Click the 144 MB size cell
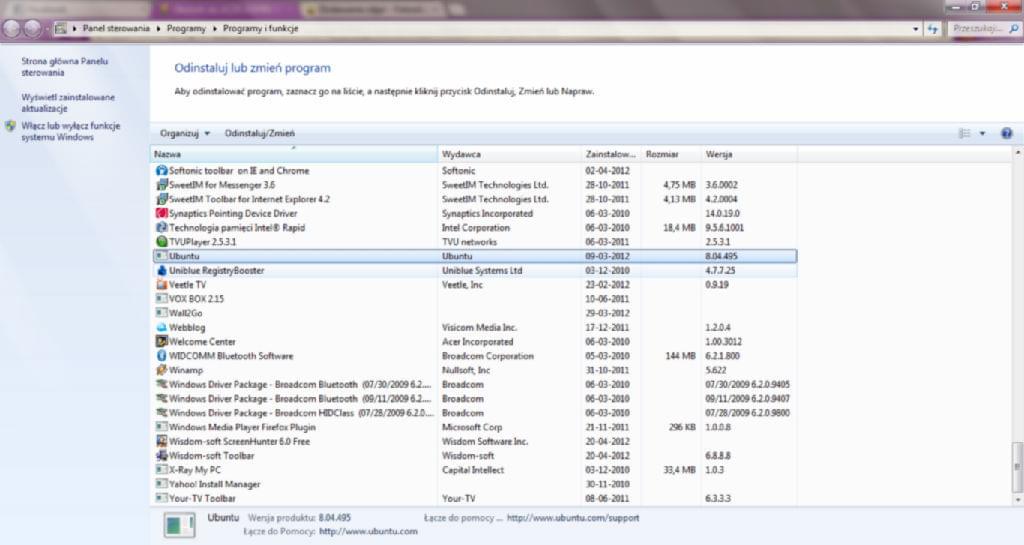The width and height of the screenshot is (1024, 545). 680,356
